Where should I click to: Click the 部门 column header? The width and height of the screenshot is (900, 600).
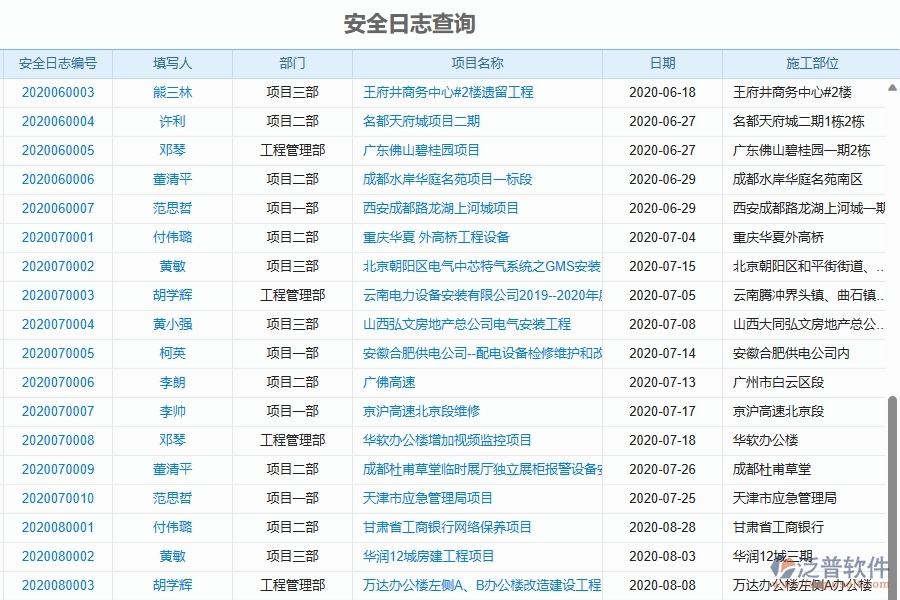point(292,63)
